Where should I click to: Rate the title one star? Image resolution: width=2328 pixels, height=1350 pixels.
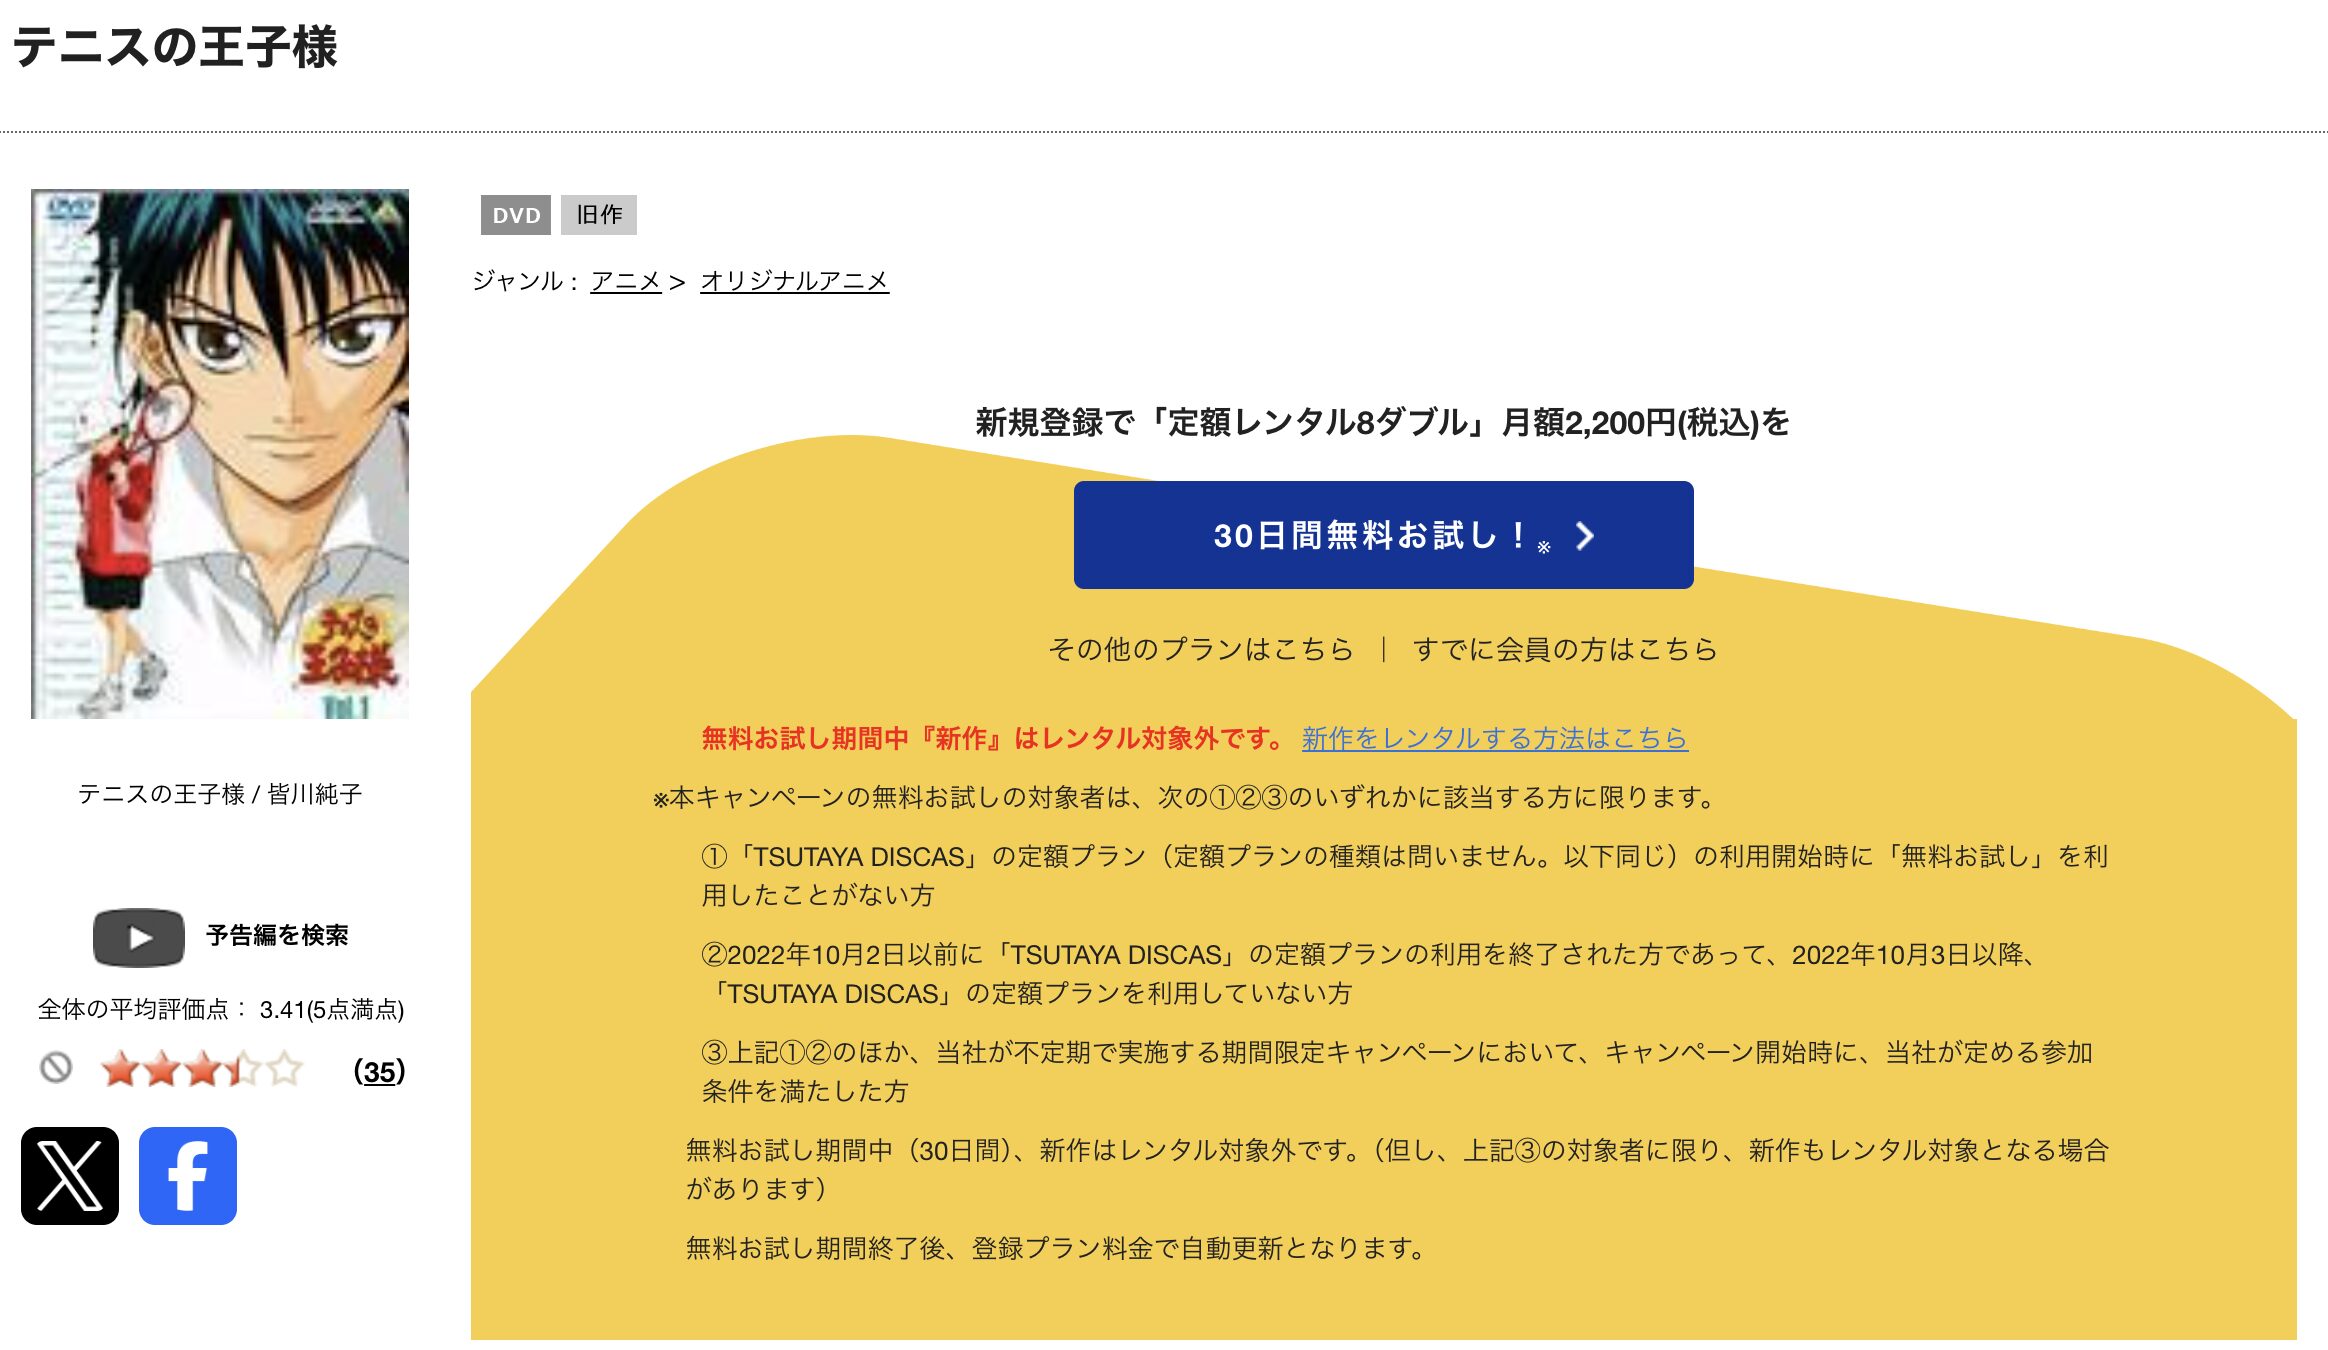[120, 1070]
